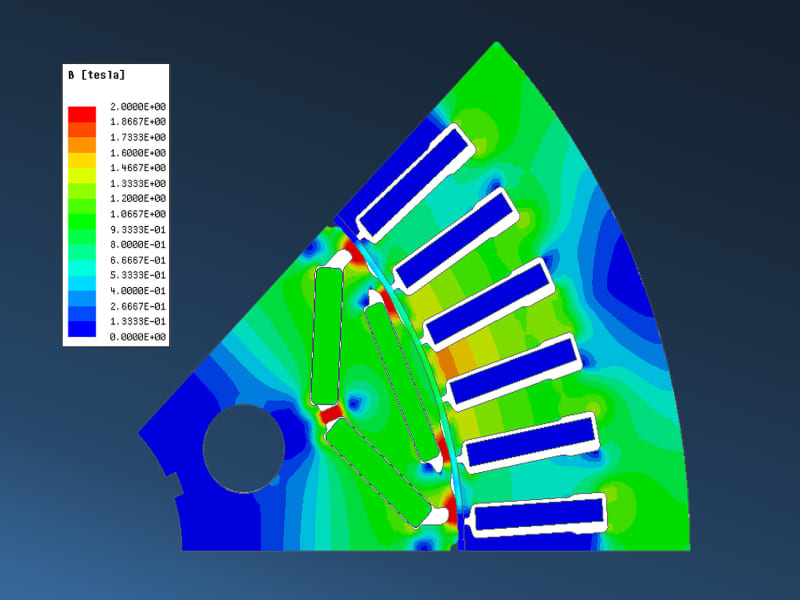The image size is (800, 600).
Task: Select the bottommost blue stator slot winding
Action: pyautogui.click(x=540, y=516)
